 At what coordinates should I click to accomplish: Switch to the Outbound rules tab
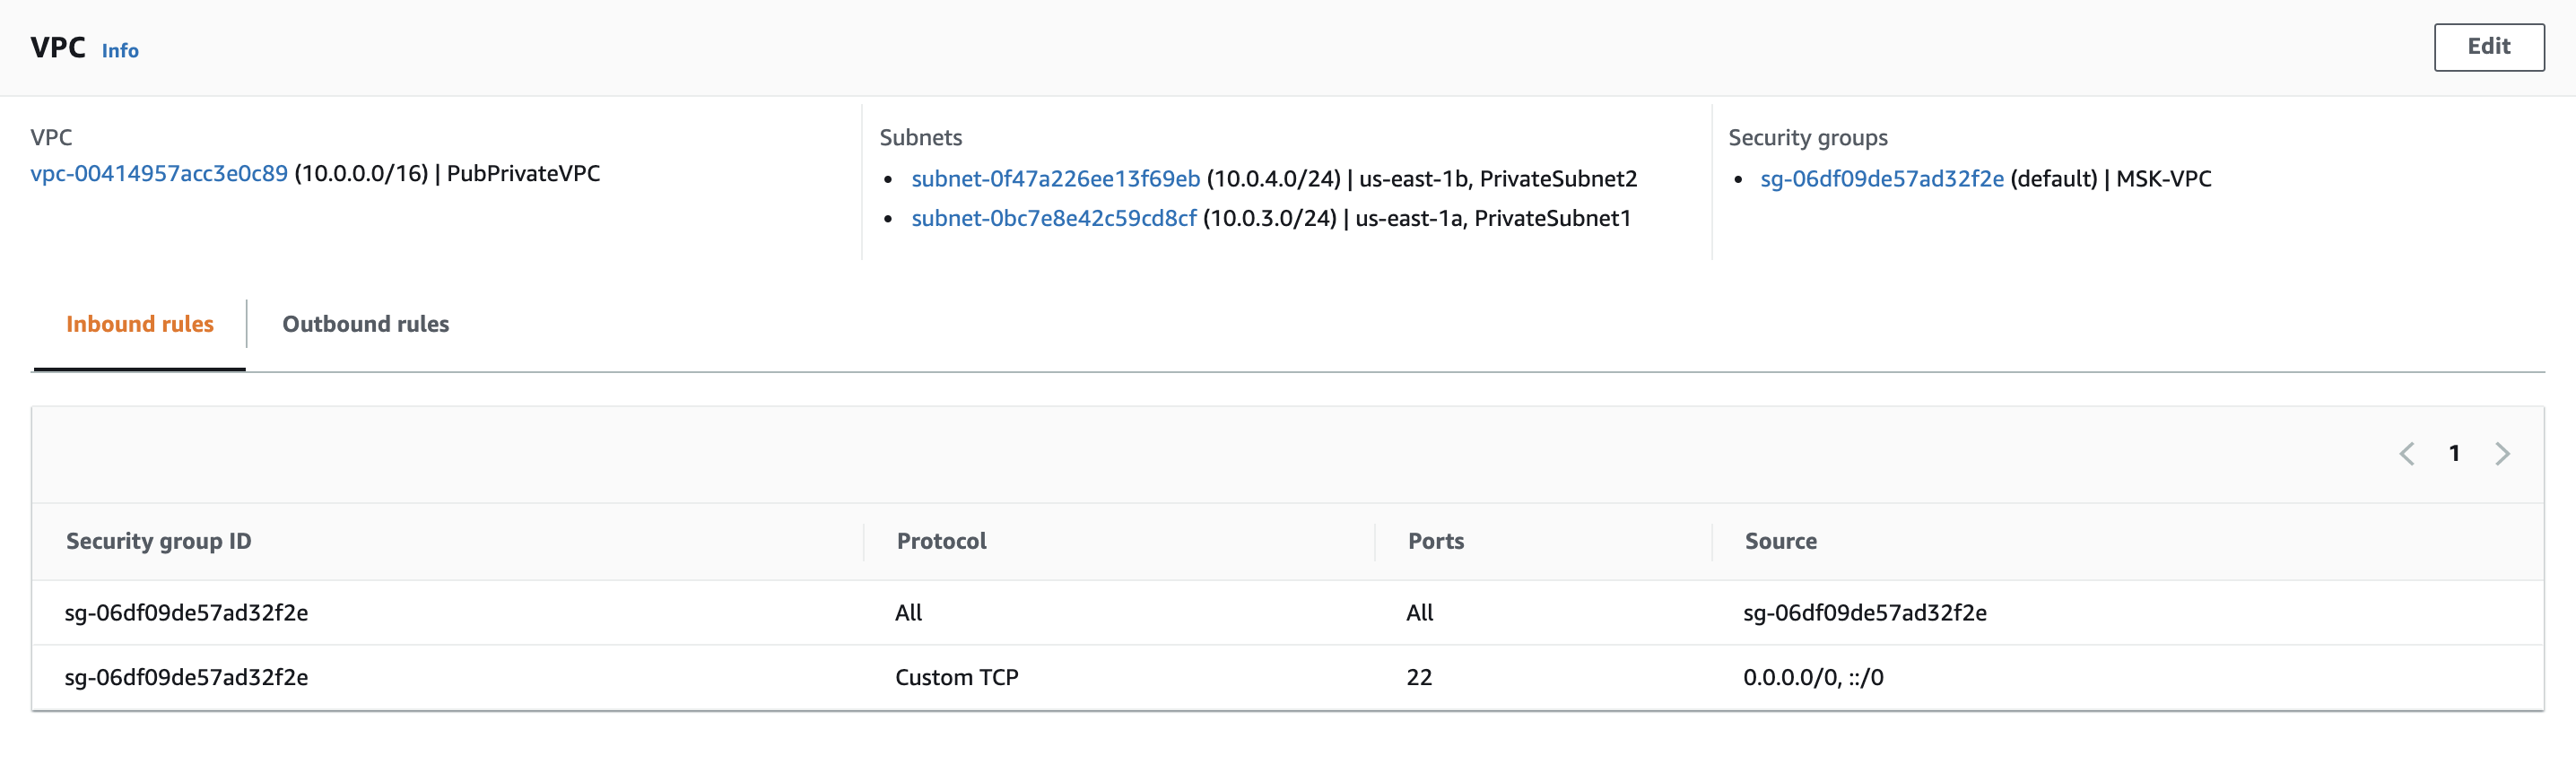[366, 324]
